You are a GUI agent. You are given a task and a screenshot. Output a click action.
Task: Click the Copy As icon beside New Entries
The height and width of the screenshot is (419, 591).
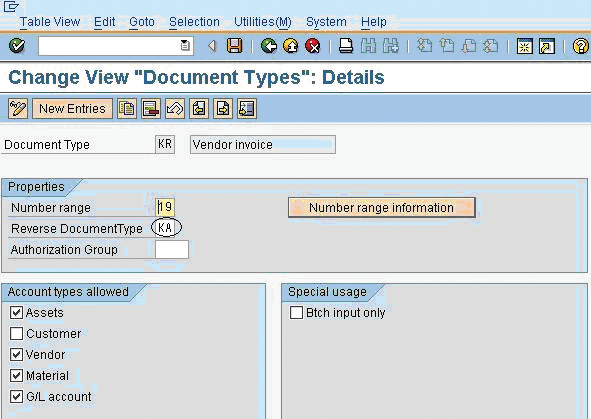[x=127, y=109]
